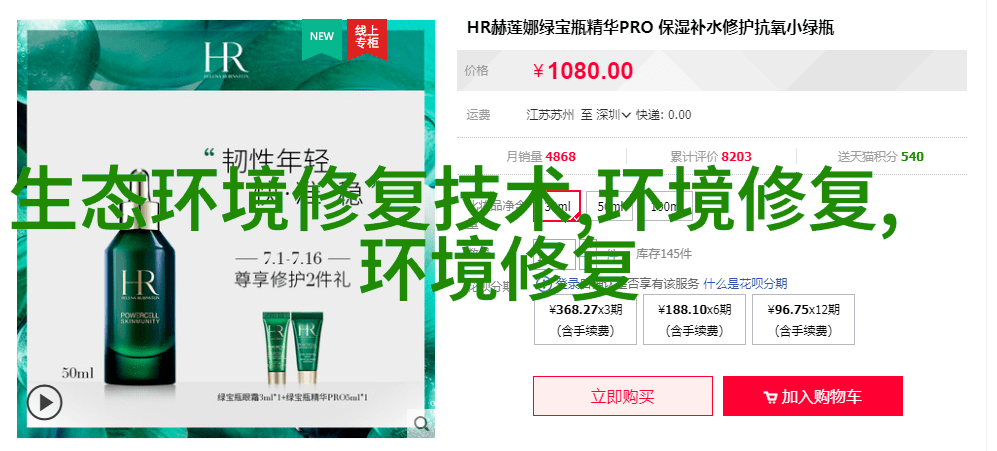Select the 100ml size option
Viewport: 997px width, 451px height.
tap(664, 205)
